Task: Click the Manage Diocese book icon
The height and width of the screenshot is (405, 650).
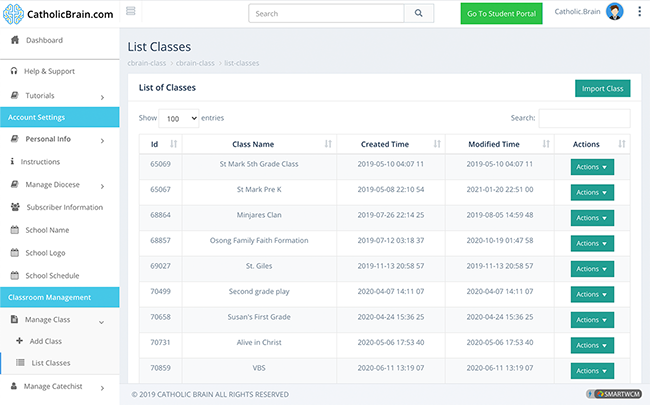Action: click(15, 184)
